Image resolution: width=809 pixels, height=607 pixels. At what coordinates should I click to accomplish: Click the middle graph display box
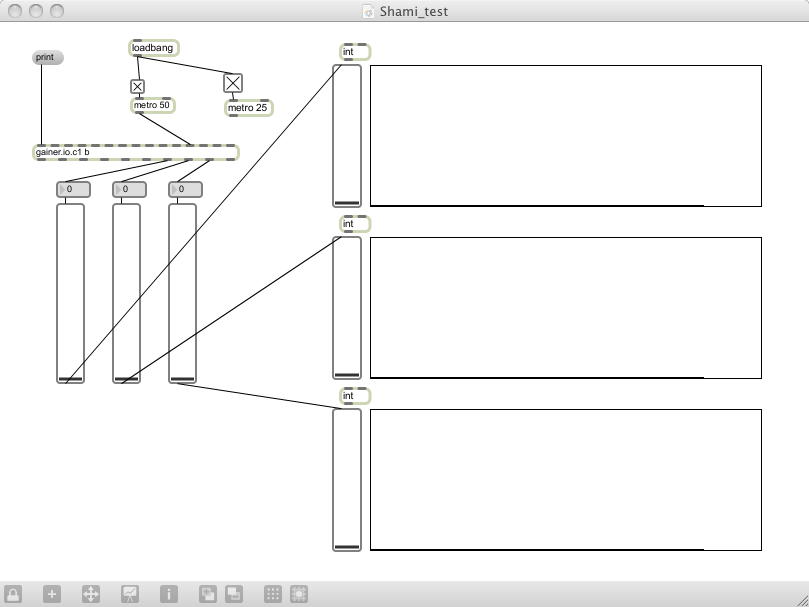(566, 308)
